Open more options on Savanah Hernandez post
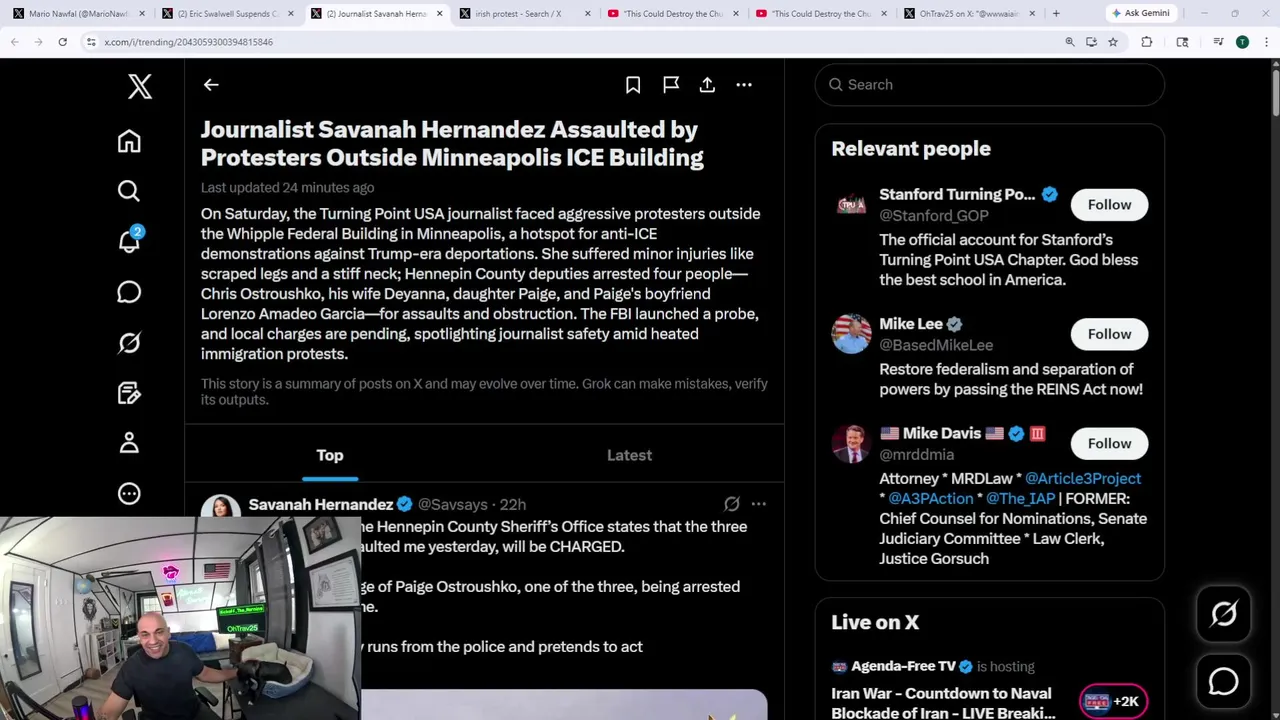1280x720 pixels. coord(759,504)
